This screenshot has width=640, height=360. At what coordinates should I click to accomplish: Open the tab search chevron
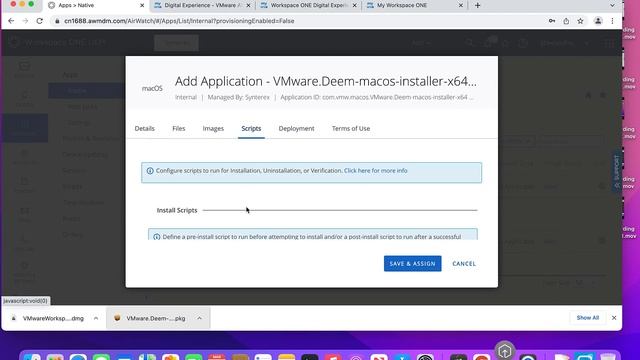[612, 5]
